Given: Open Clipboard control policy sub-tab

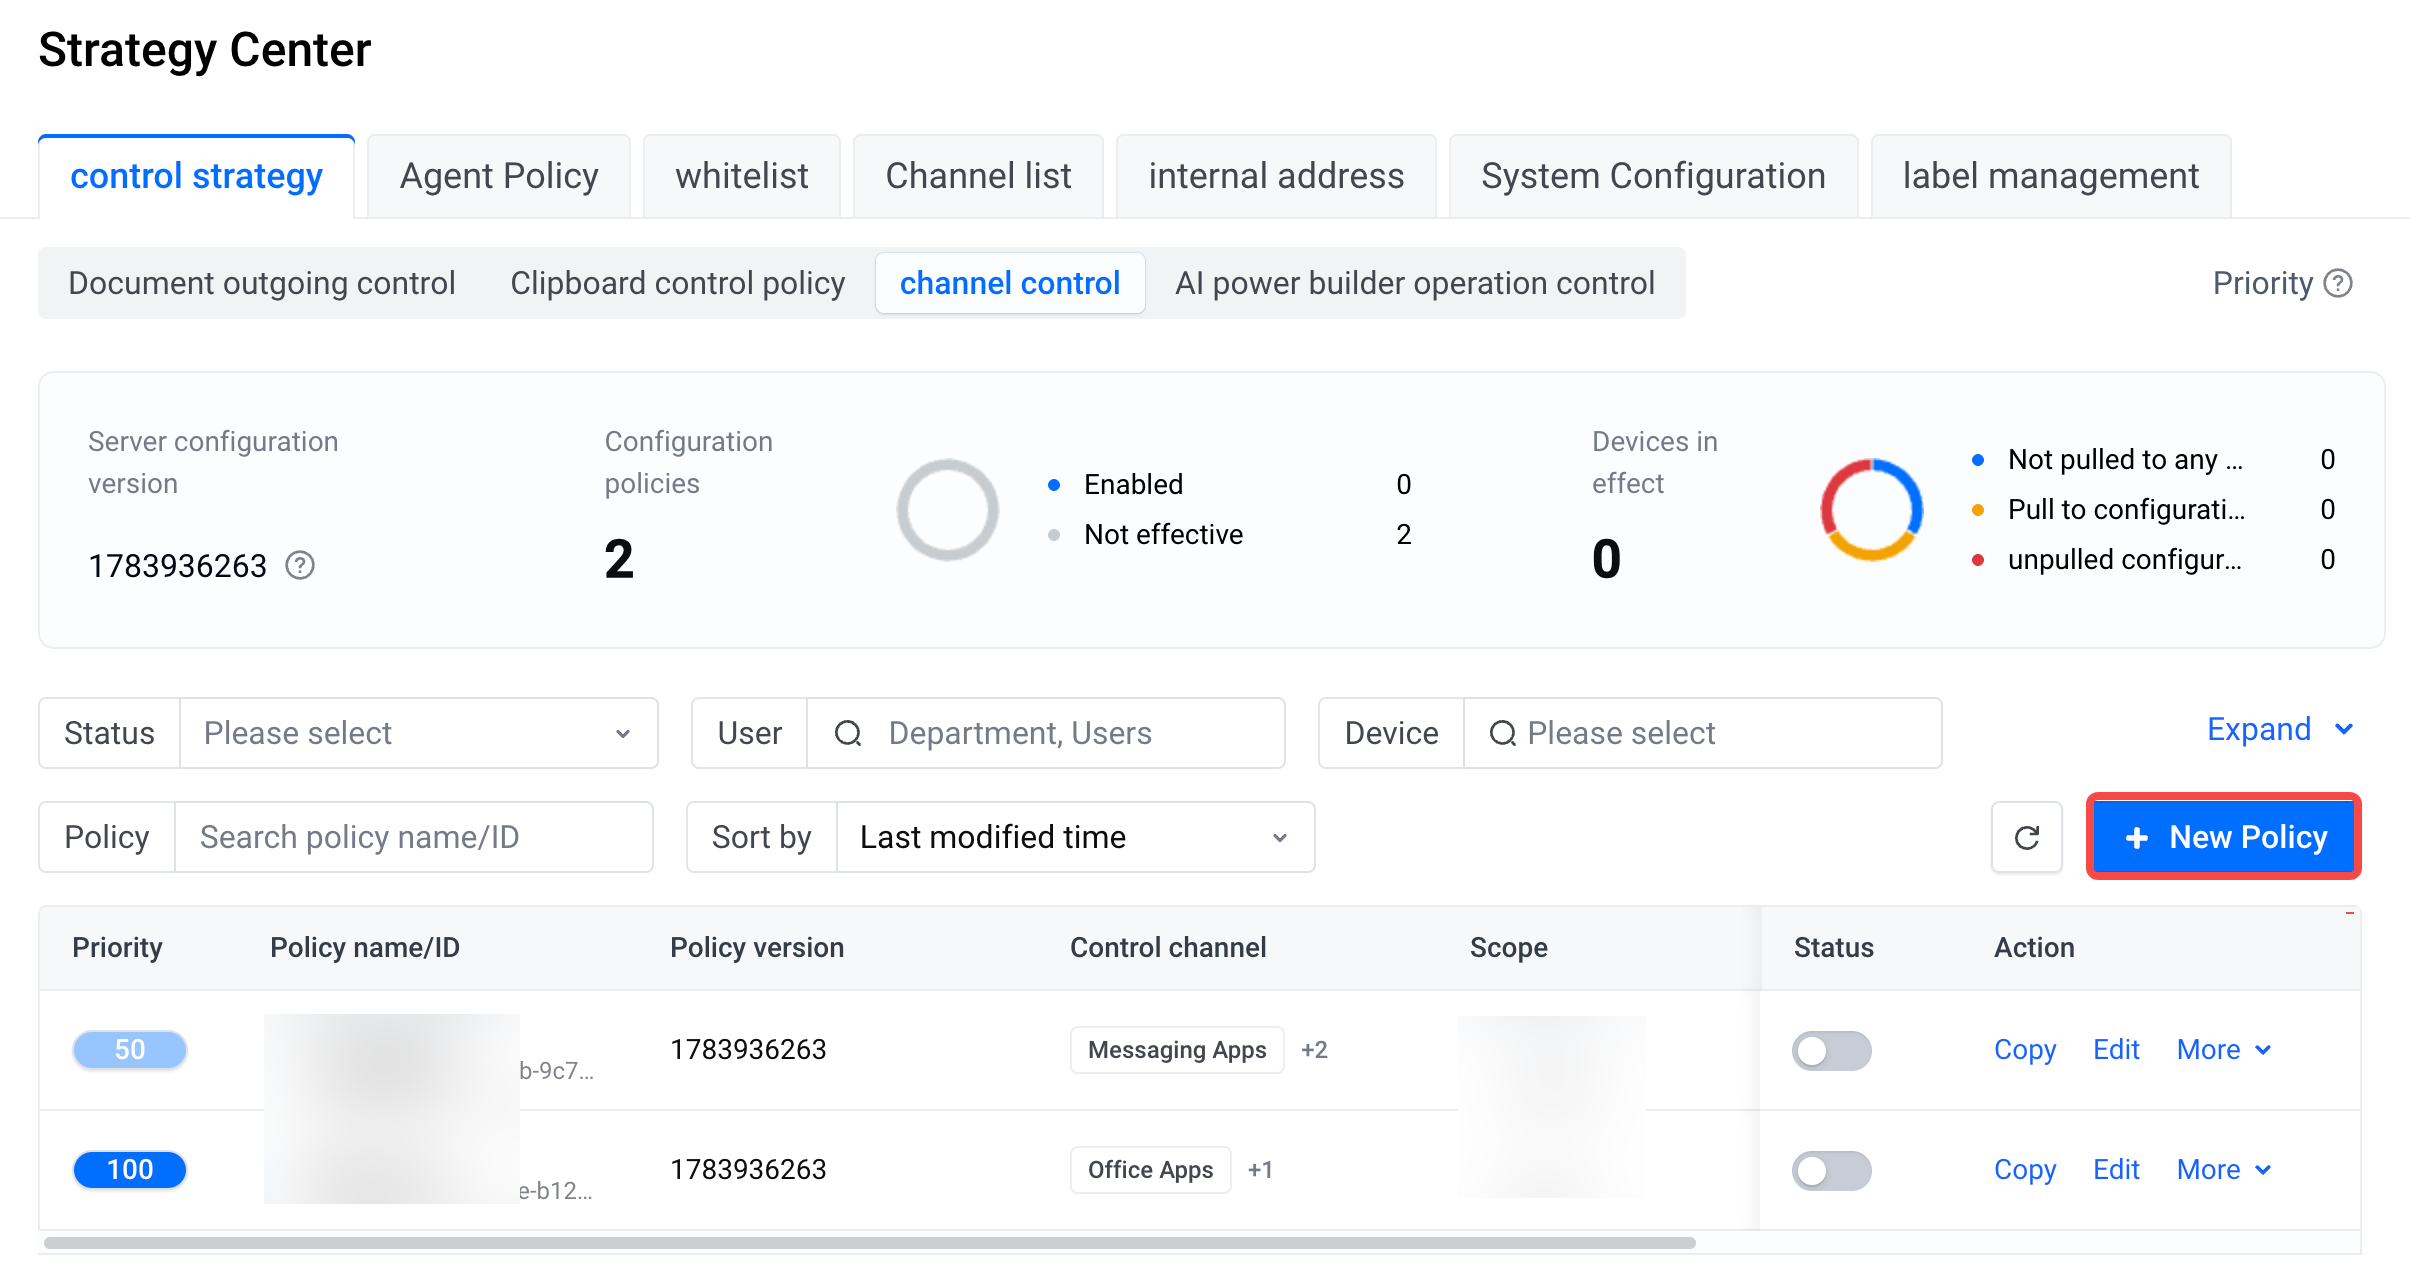Looking at the screenshot, I should (677, 283).
